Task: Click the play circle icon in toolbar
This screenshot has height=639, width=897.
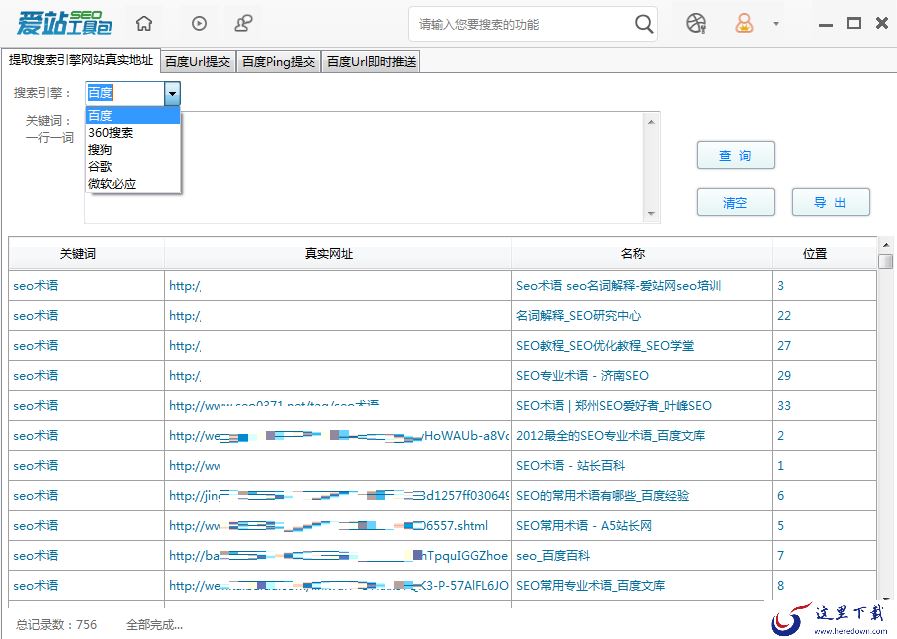Action: (199, 23)
